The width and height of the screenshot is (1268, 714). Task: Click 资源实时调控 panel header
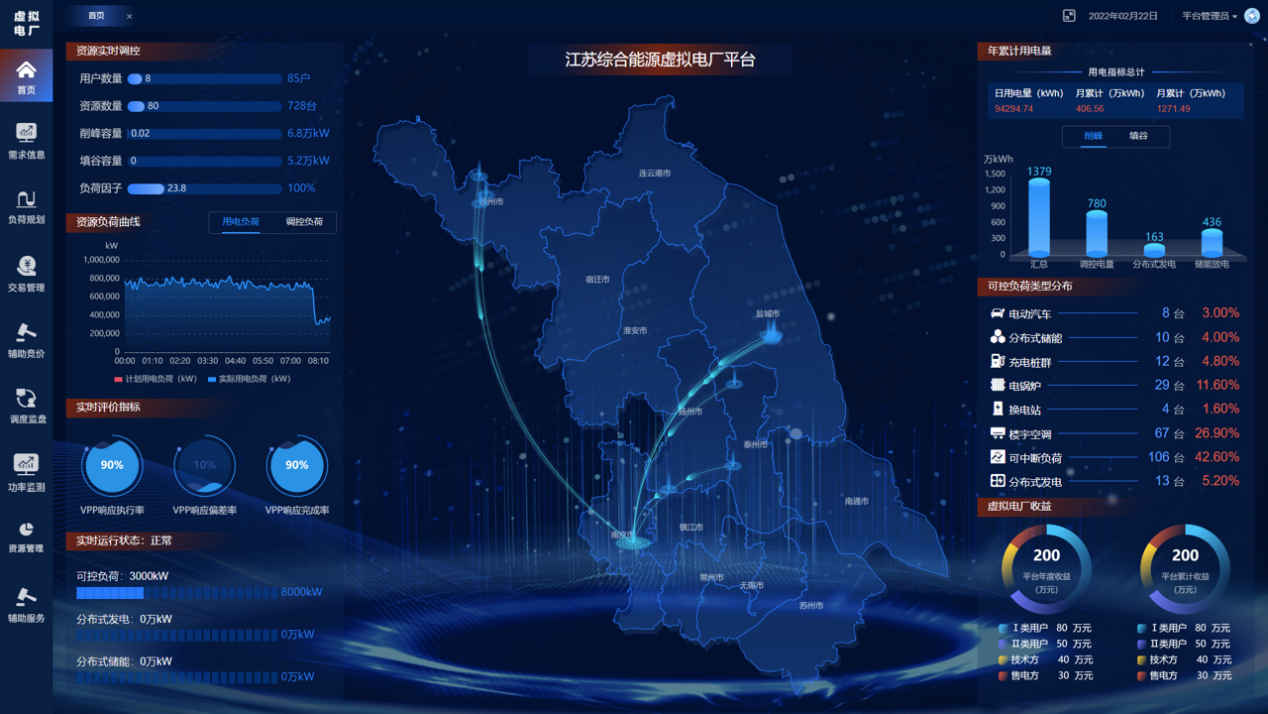tap(108, 51)
